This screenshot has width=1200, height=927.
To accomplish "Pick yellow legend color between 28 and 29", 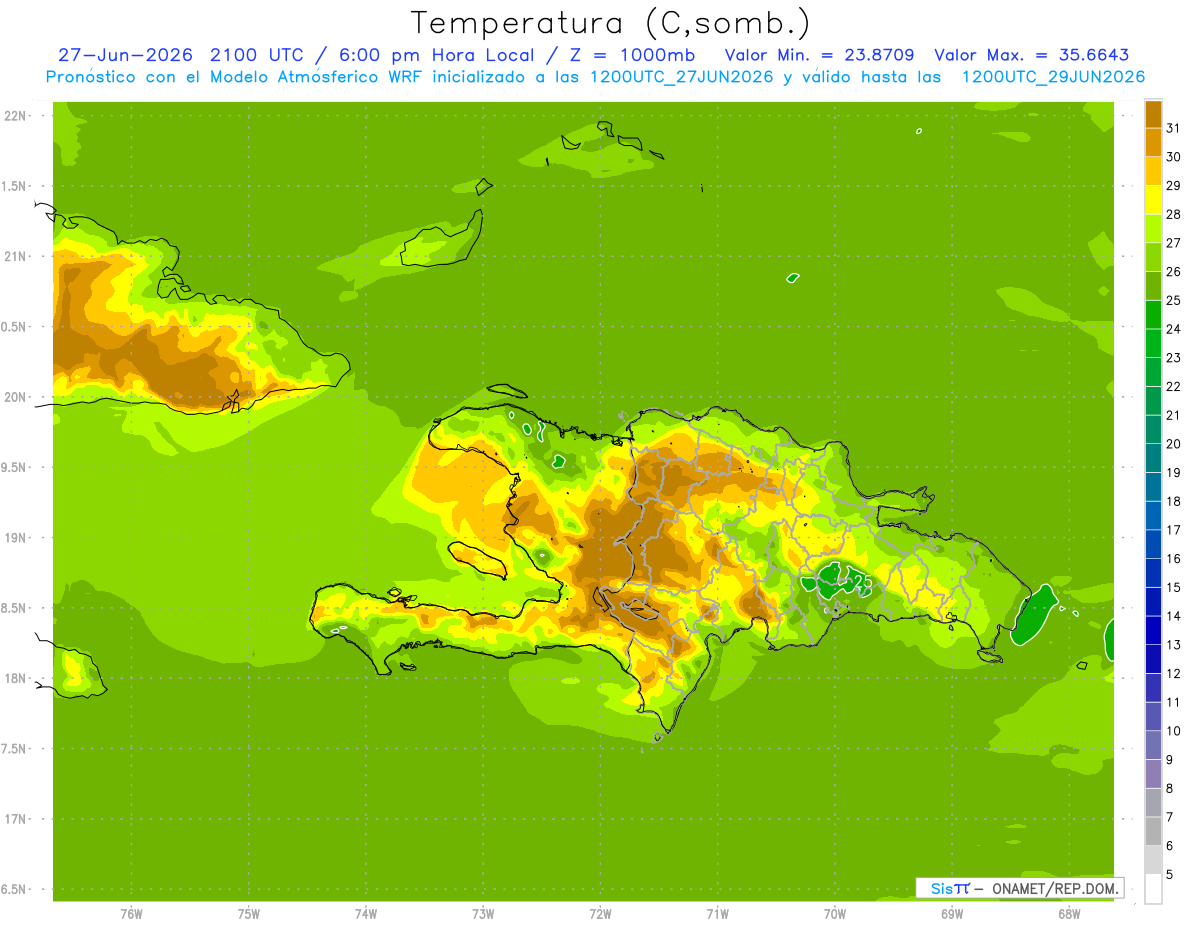I will point(1153,200).
